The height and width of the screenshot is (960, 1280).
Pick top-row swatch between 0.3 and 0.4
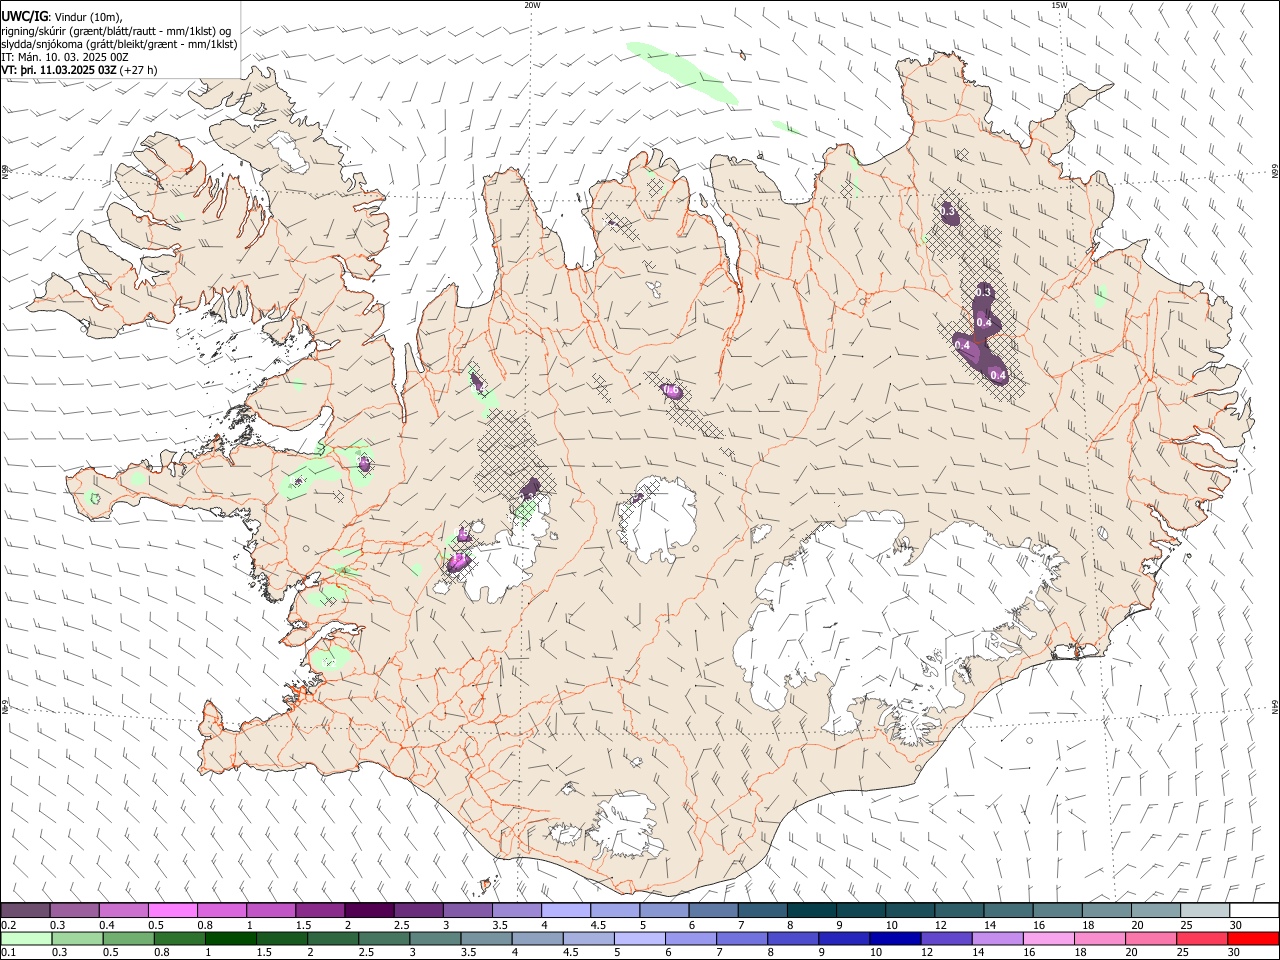click(74, 911)
